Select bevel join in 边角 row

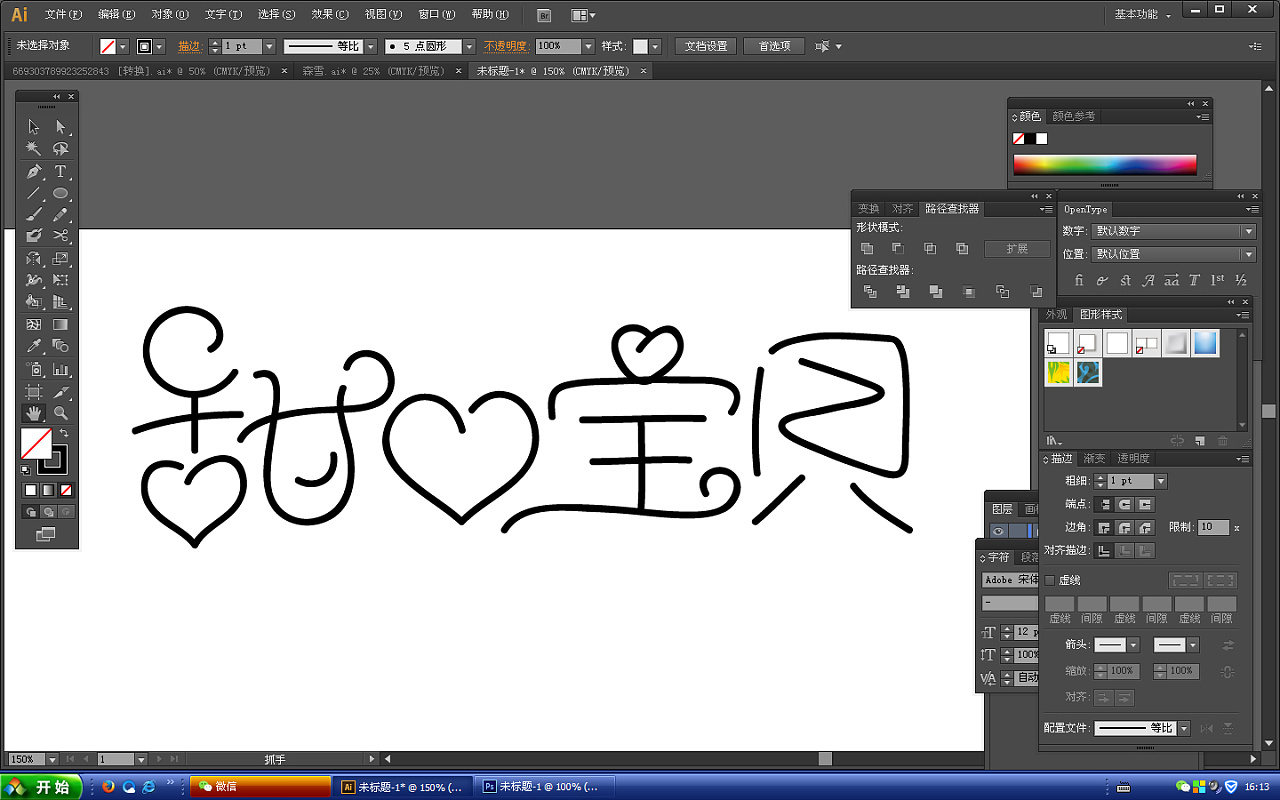coord(1145,527)
